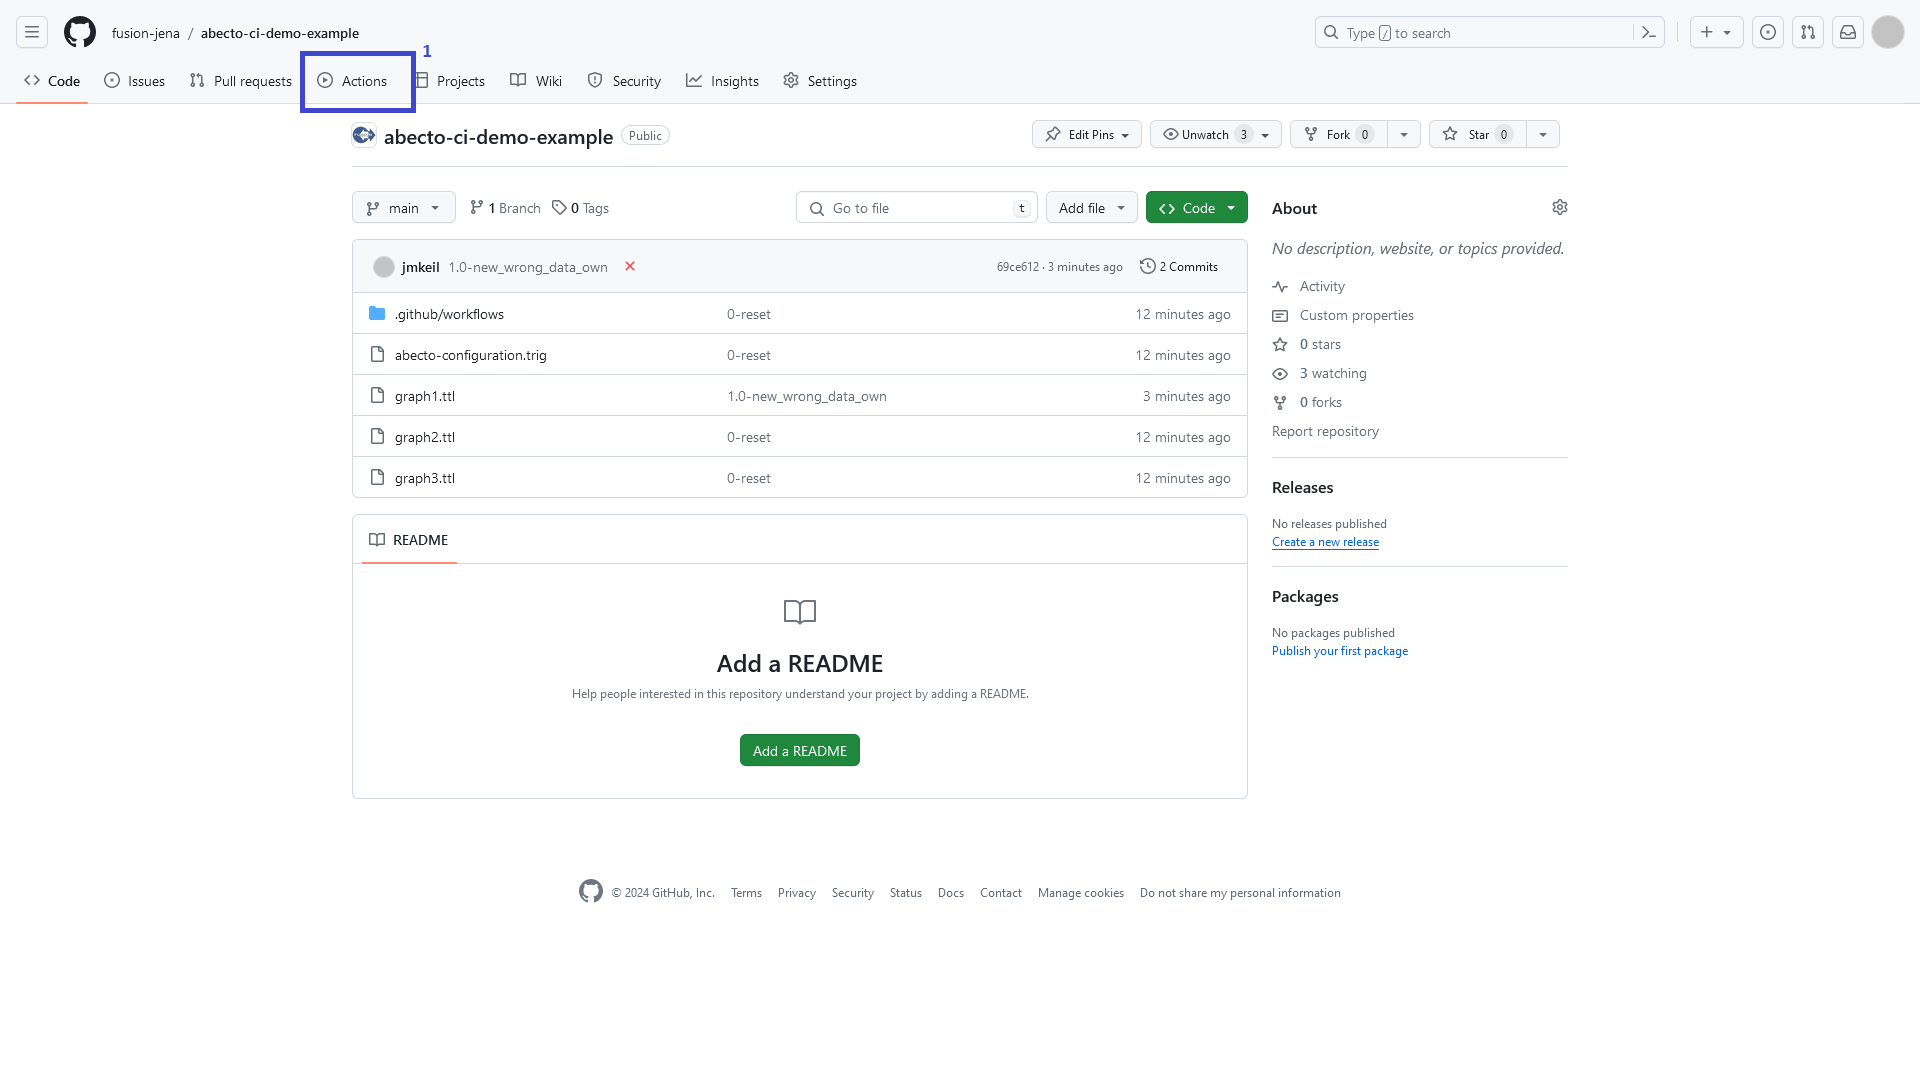Image resolution: width=1920 pixels, height=1075 pixels.
Task: Open the 3 watching link
Action: [x=1320, y=373]
